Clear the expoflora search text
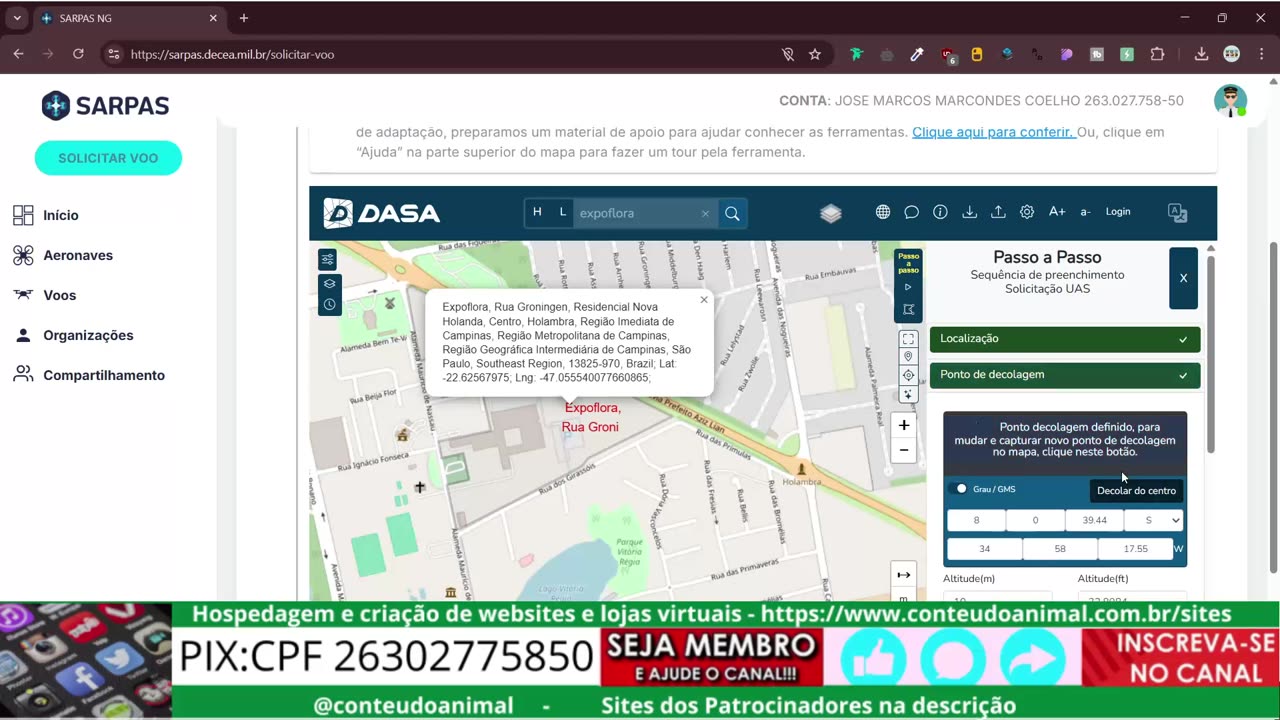This screenshot has height=720, width=1280. (x=705, y=213)
